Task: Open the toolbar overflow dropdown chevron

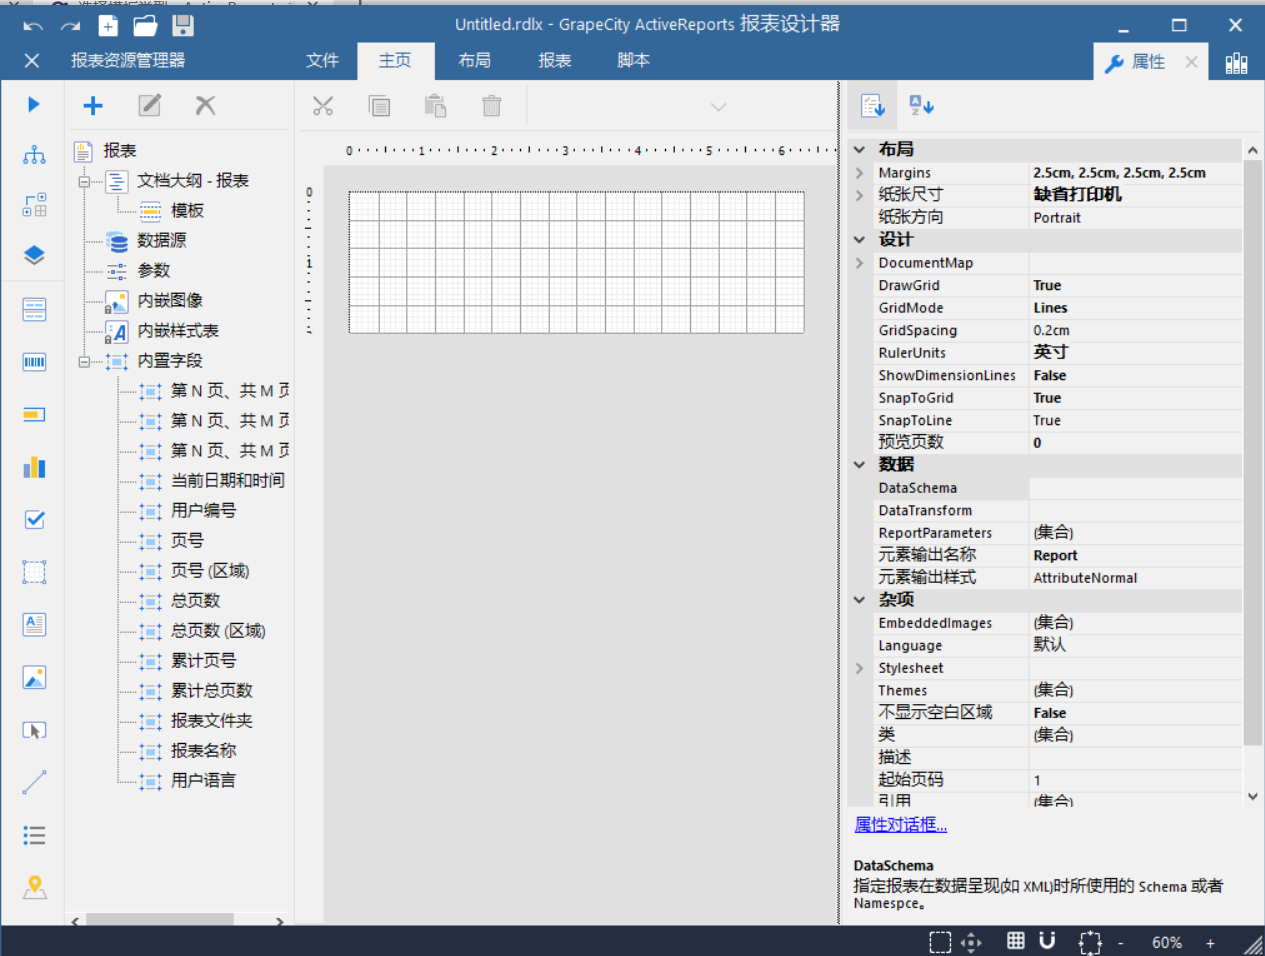Action: [x=718, y=106]
